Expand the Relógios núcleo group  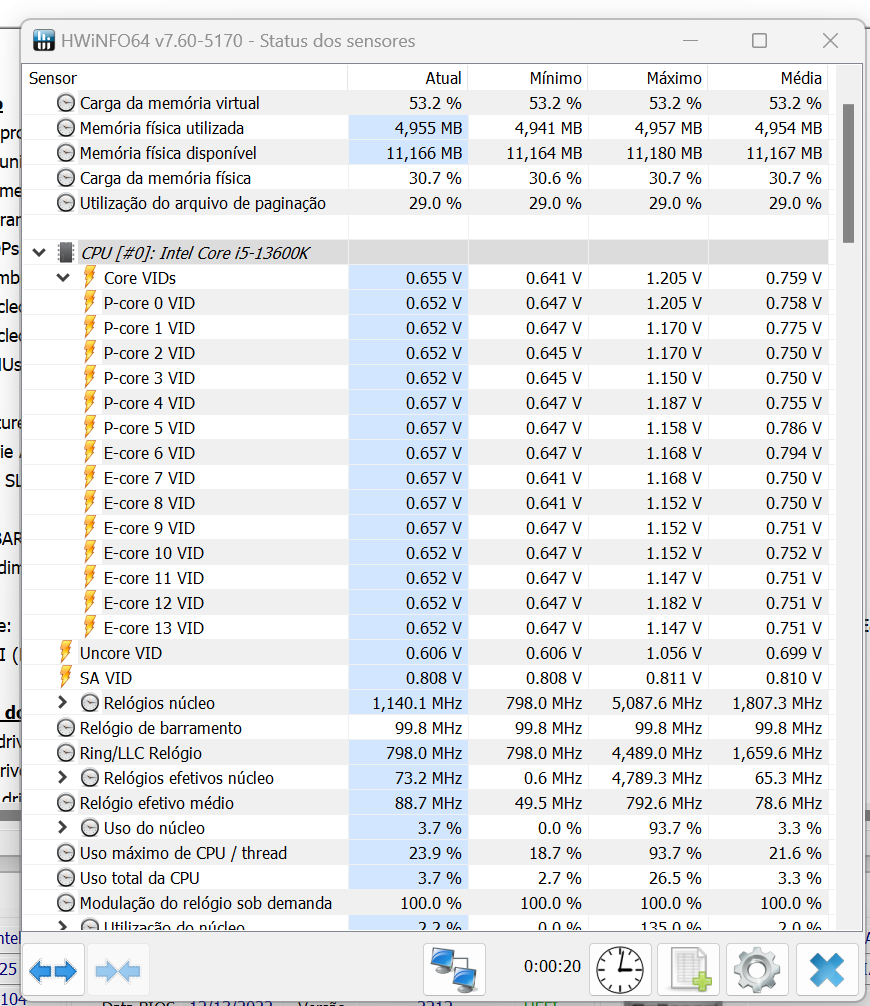coord(62,703)
